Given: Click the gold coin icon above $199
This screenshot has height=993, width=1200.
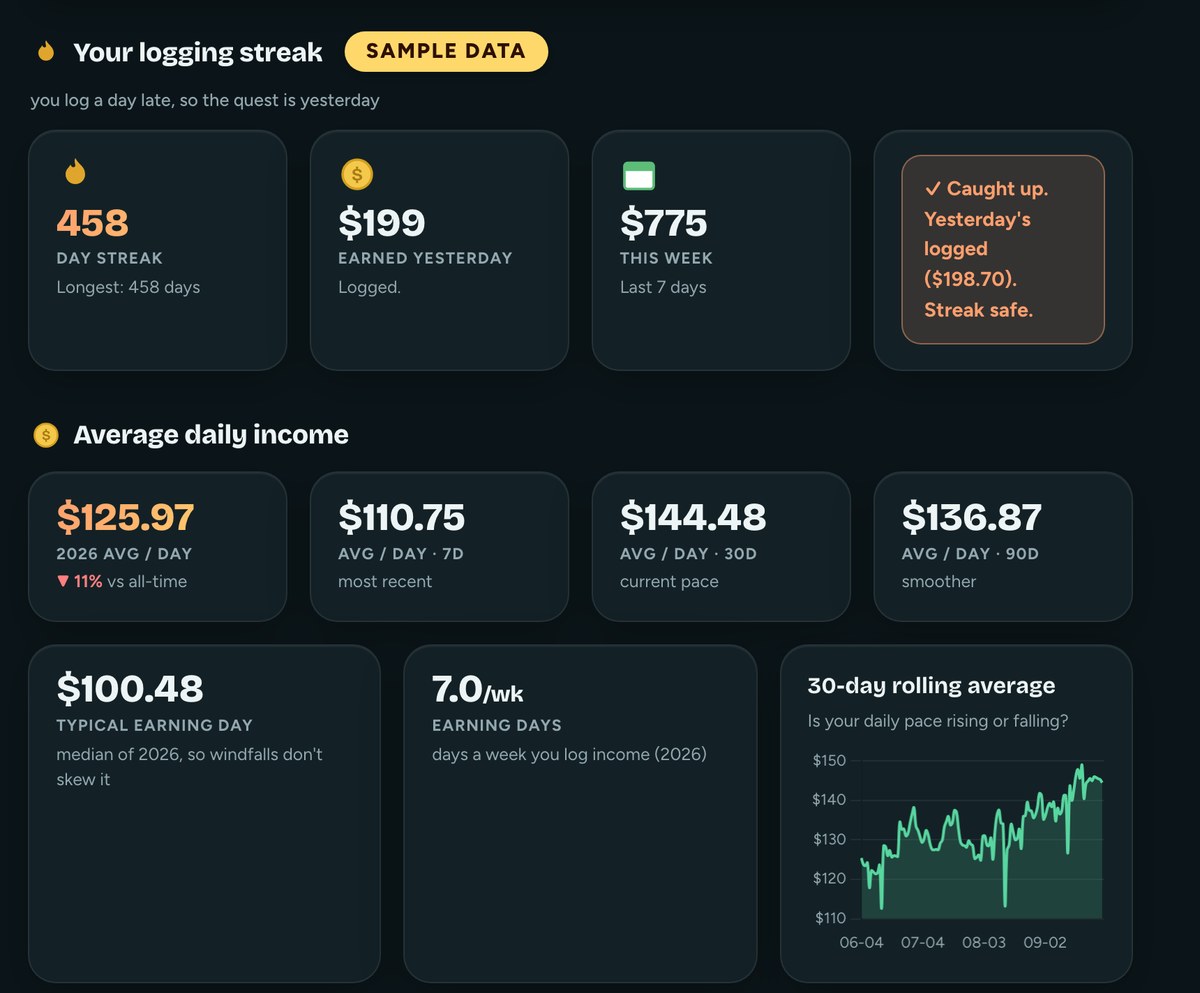Looking at the screenshot, I should tap(357, 175).
